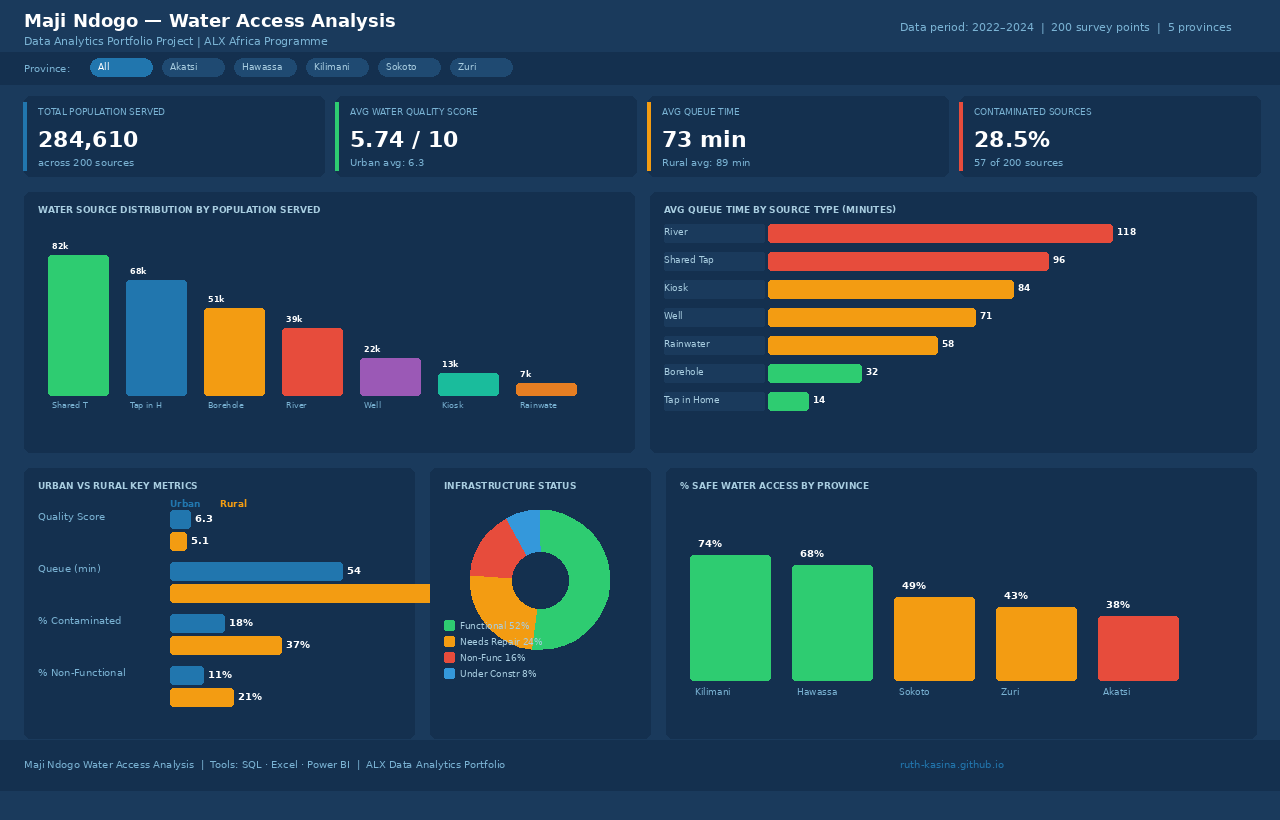Click the Avg Queue Time value 73 min

(704, 140)
